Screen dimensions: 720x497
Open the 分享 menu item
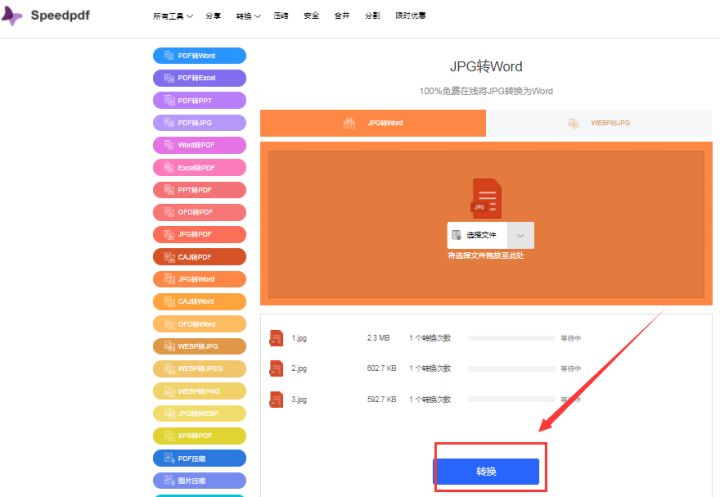(213, 16)
